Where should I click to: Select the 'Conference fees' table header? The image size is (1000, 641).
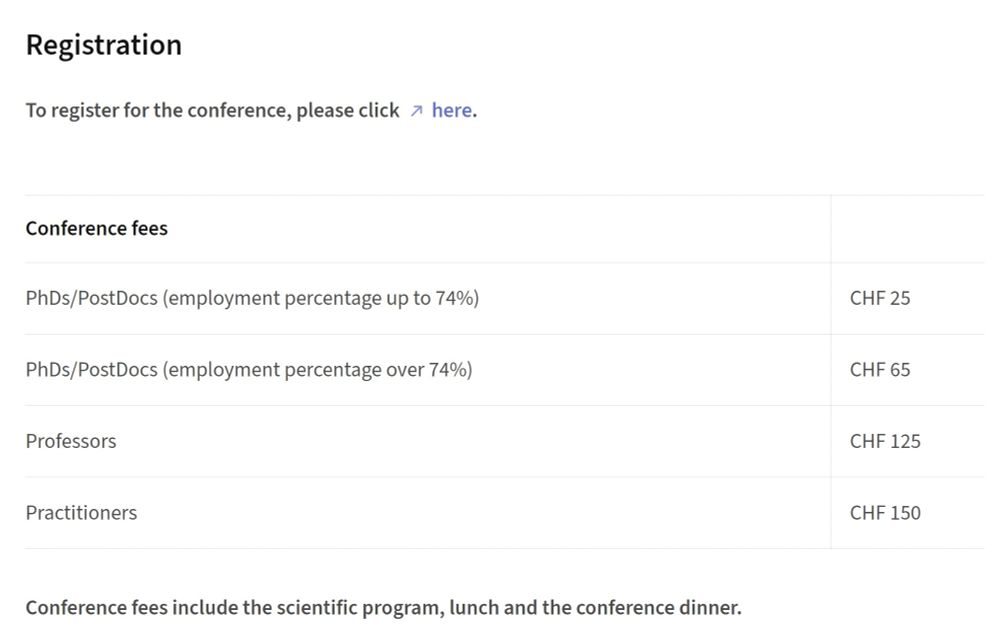point(97,228)
